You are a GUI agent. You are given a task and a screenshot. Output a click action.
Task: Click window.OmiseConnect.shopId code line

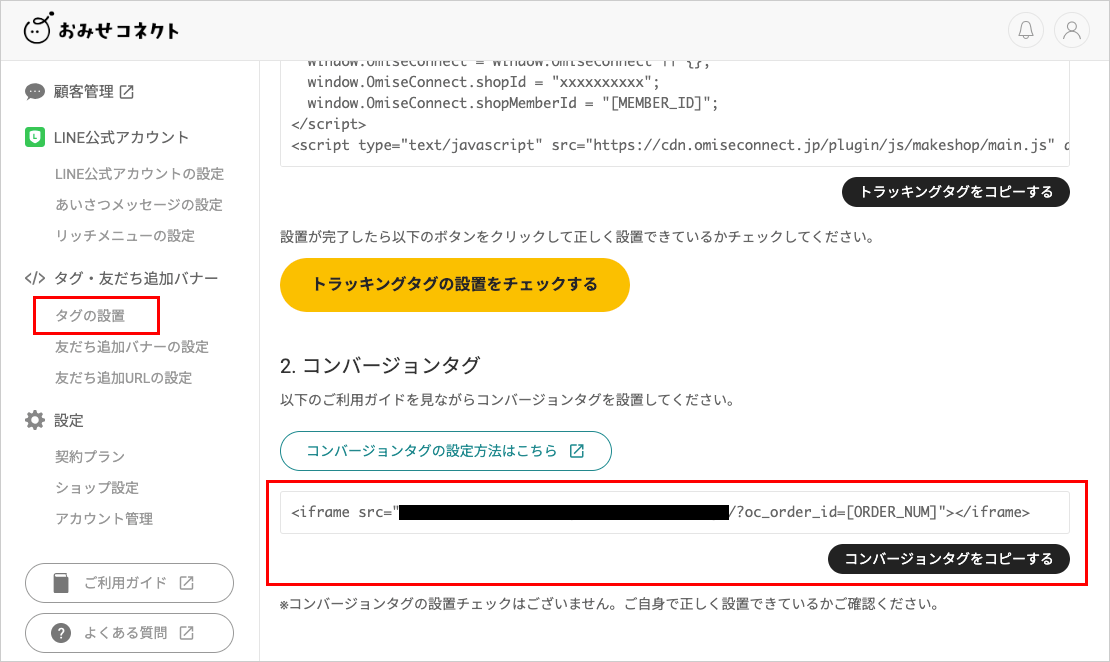coord(483,82)
